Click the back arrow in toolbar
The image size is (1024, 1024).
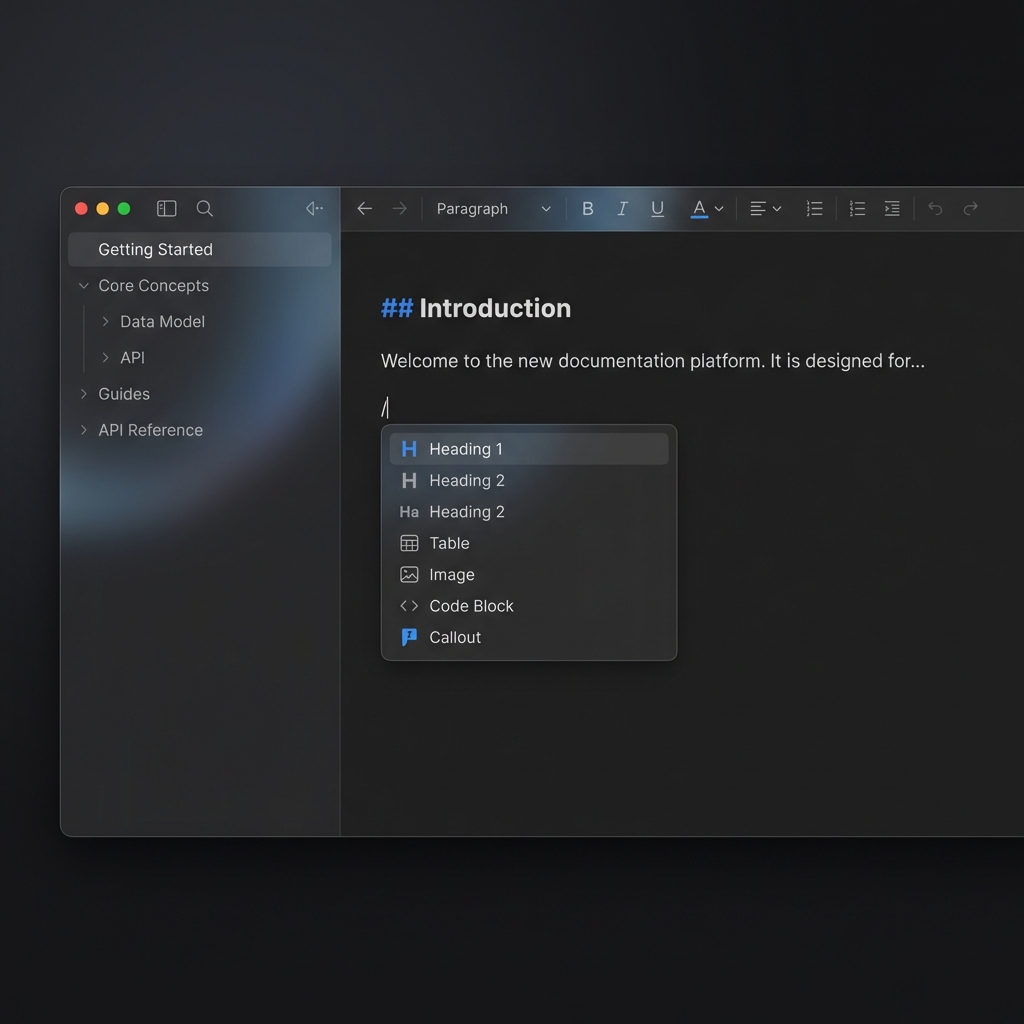point(365,209)
